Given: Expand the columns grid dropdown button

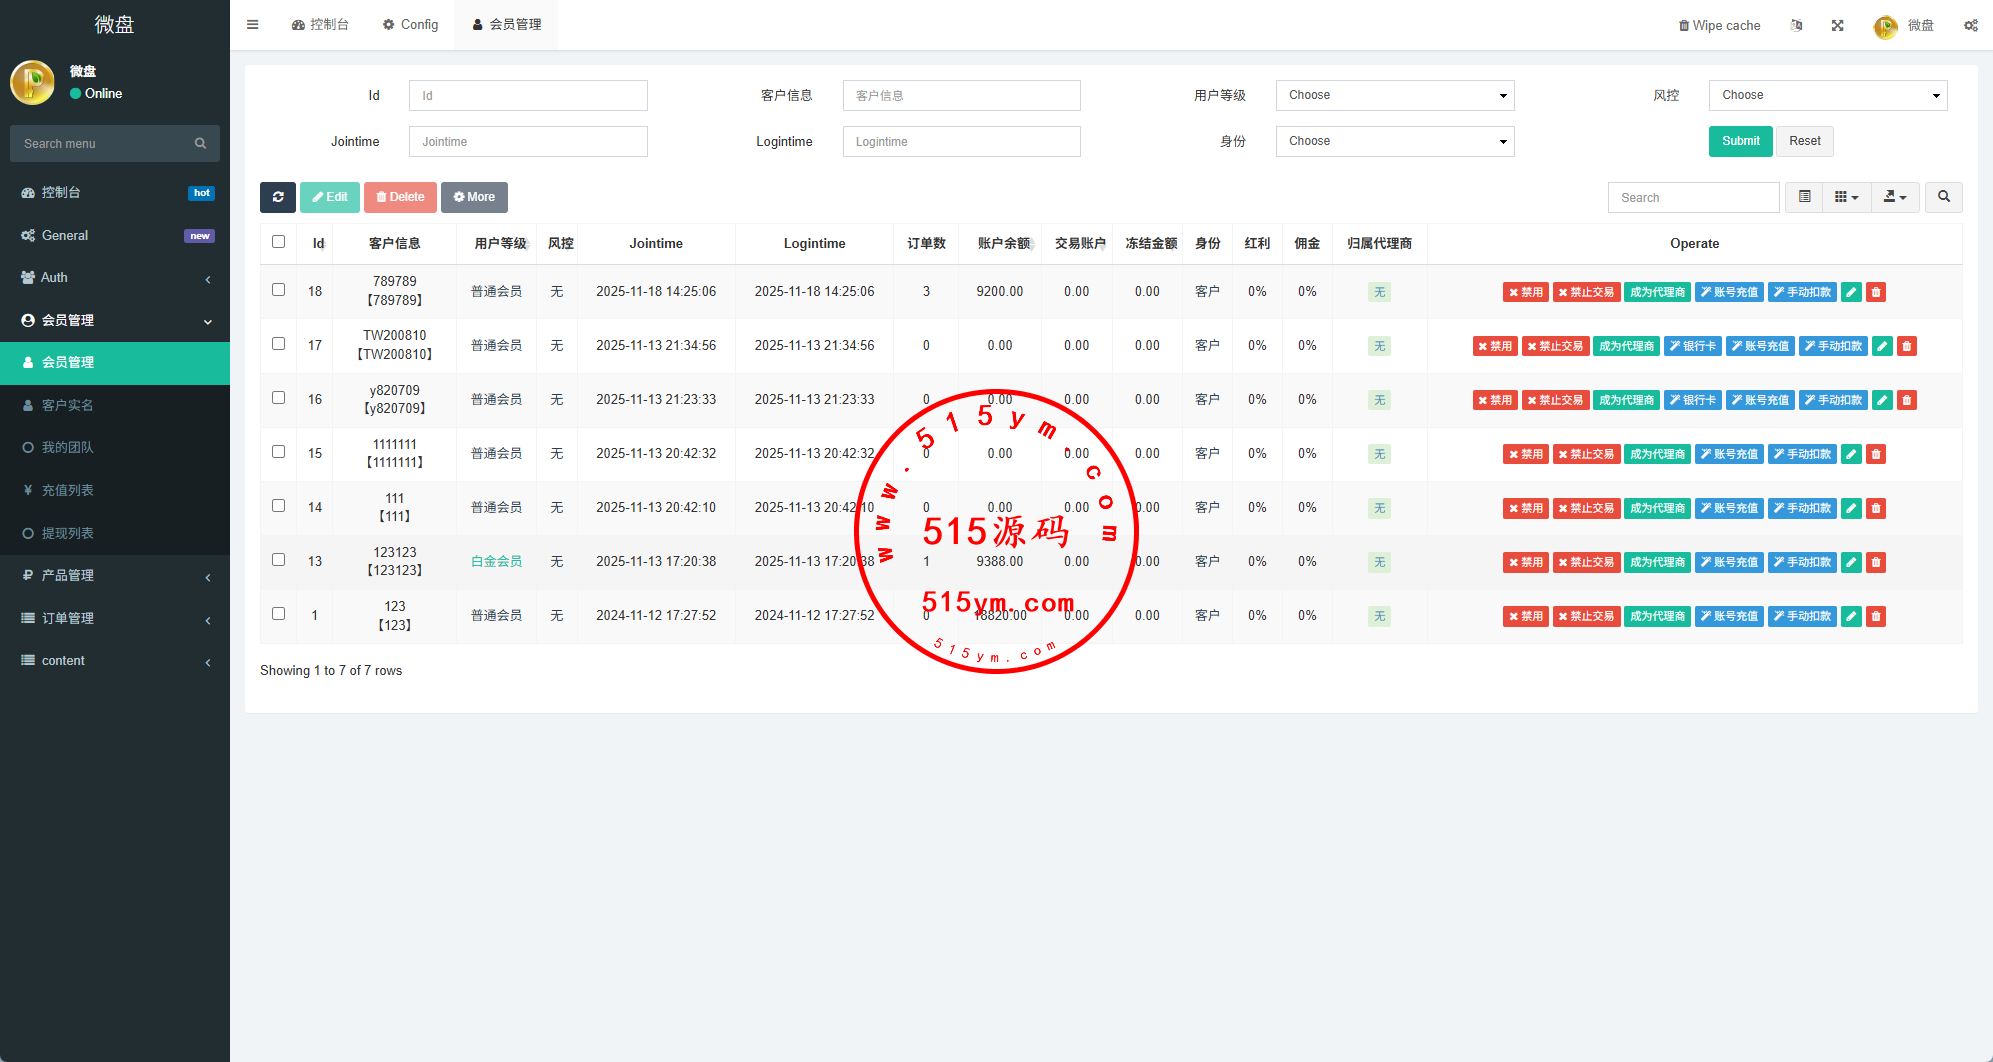Looking at the screenshot, I should point(1846,197).
